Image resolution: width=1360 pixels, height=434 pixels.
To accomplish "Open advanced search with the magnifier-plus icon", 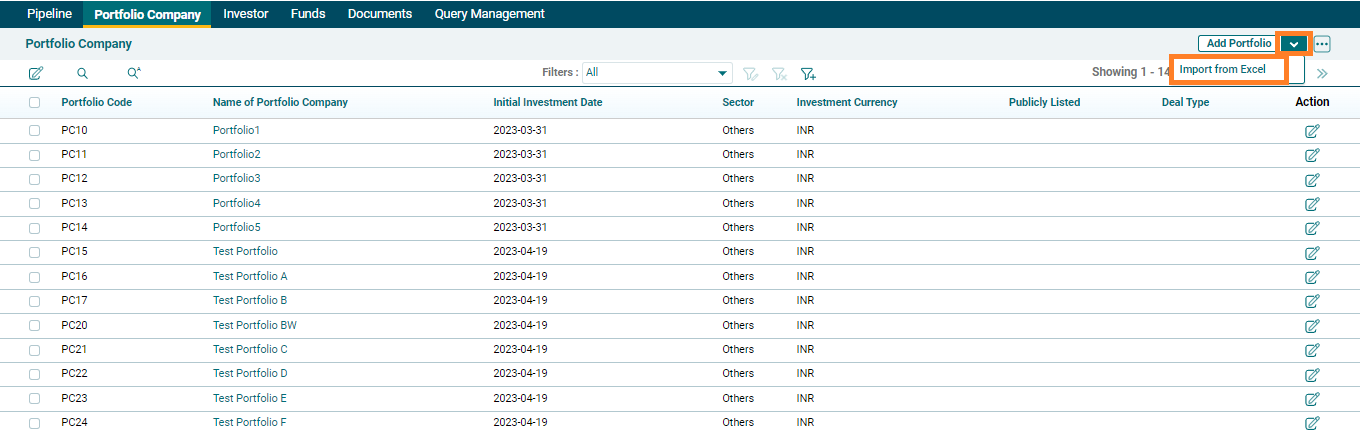I will pos(134,73).
